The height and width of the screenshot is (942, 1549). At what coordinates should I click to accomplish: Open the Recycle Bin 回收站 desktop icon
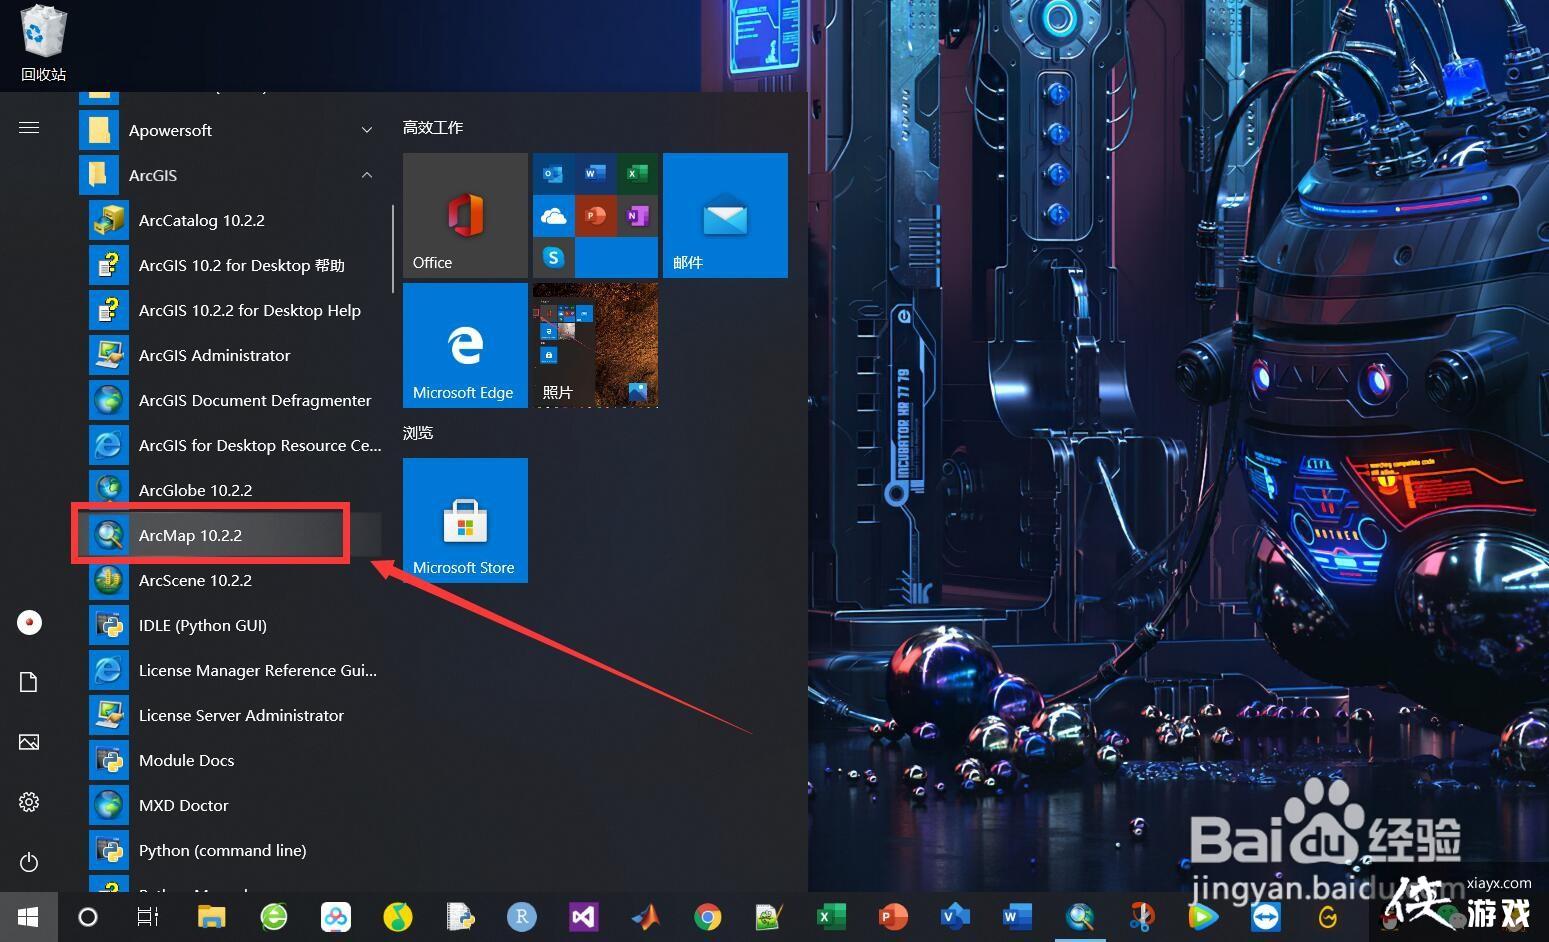click(x=43, y=45)
